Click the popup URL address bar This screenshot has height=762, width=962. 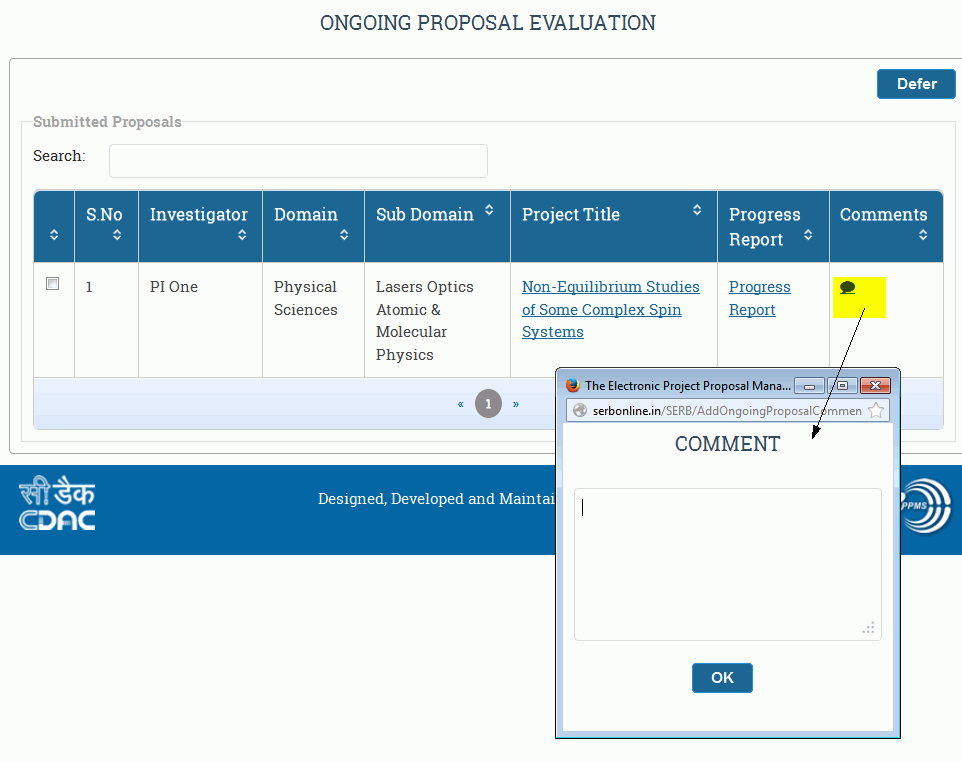[727, 410]
